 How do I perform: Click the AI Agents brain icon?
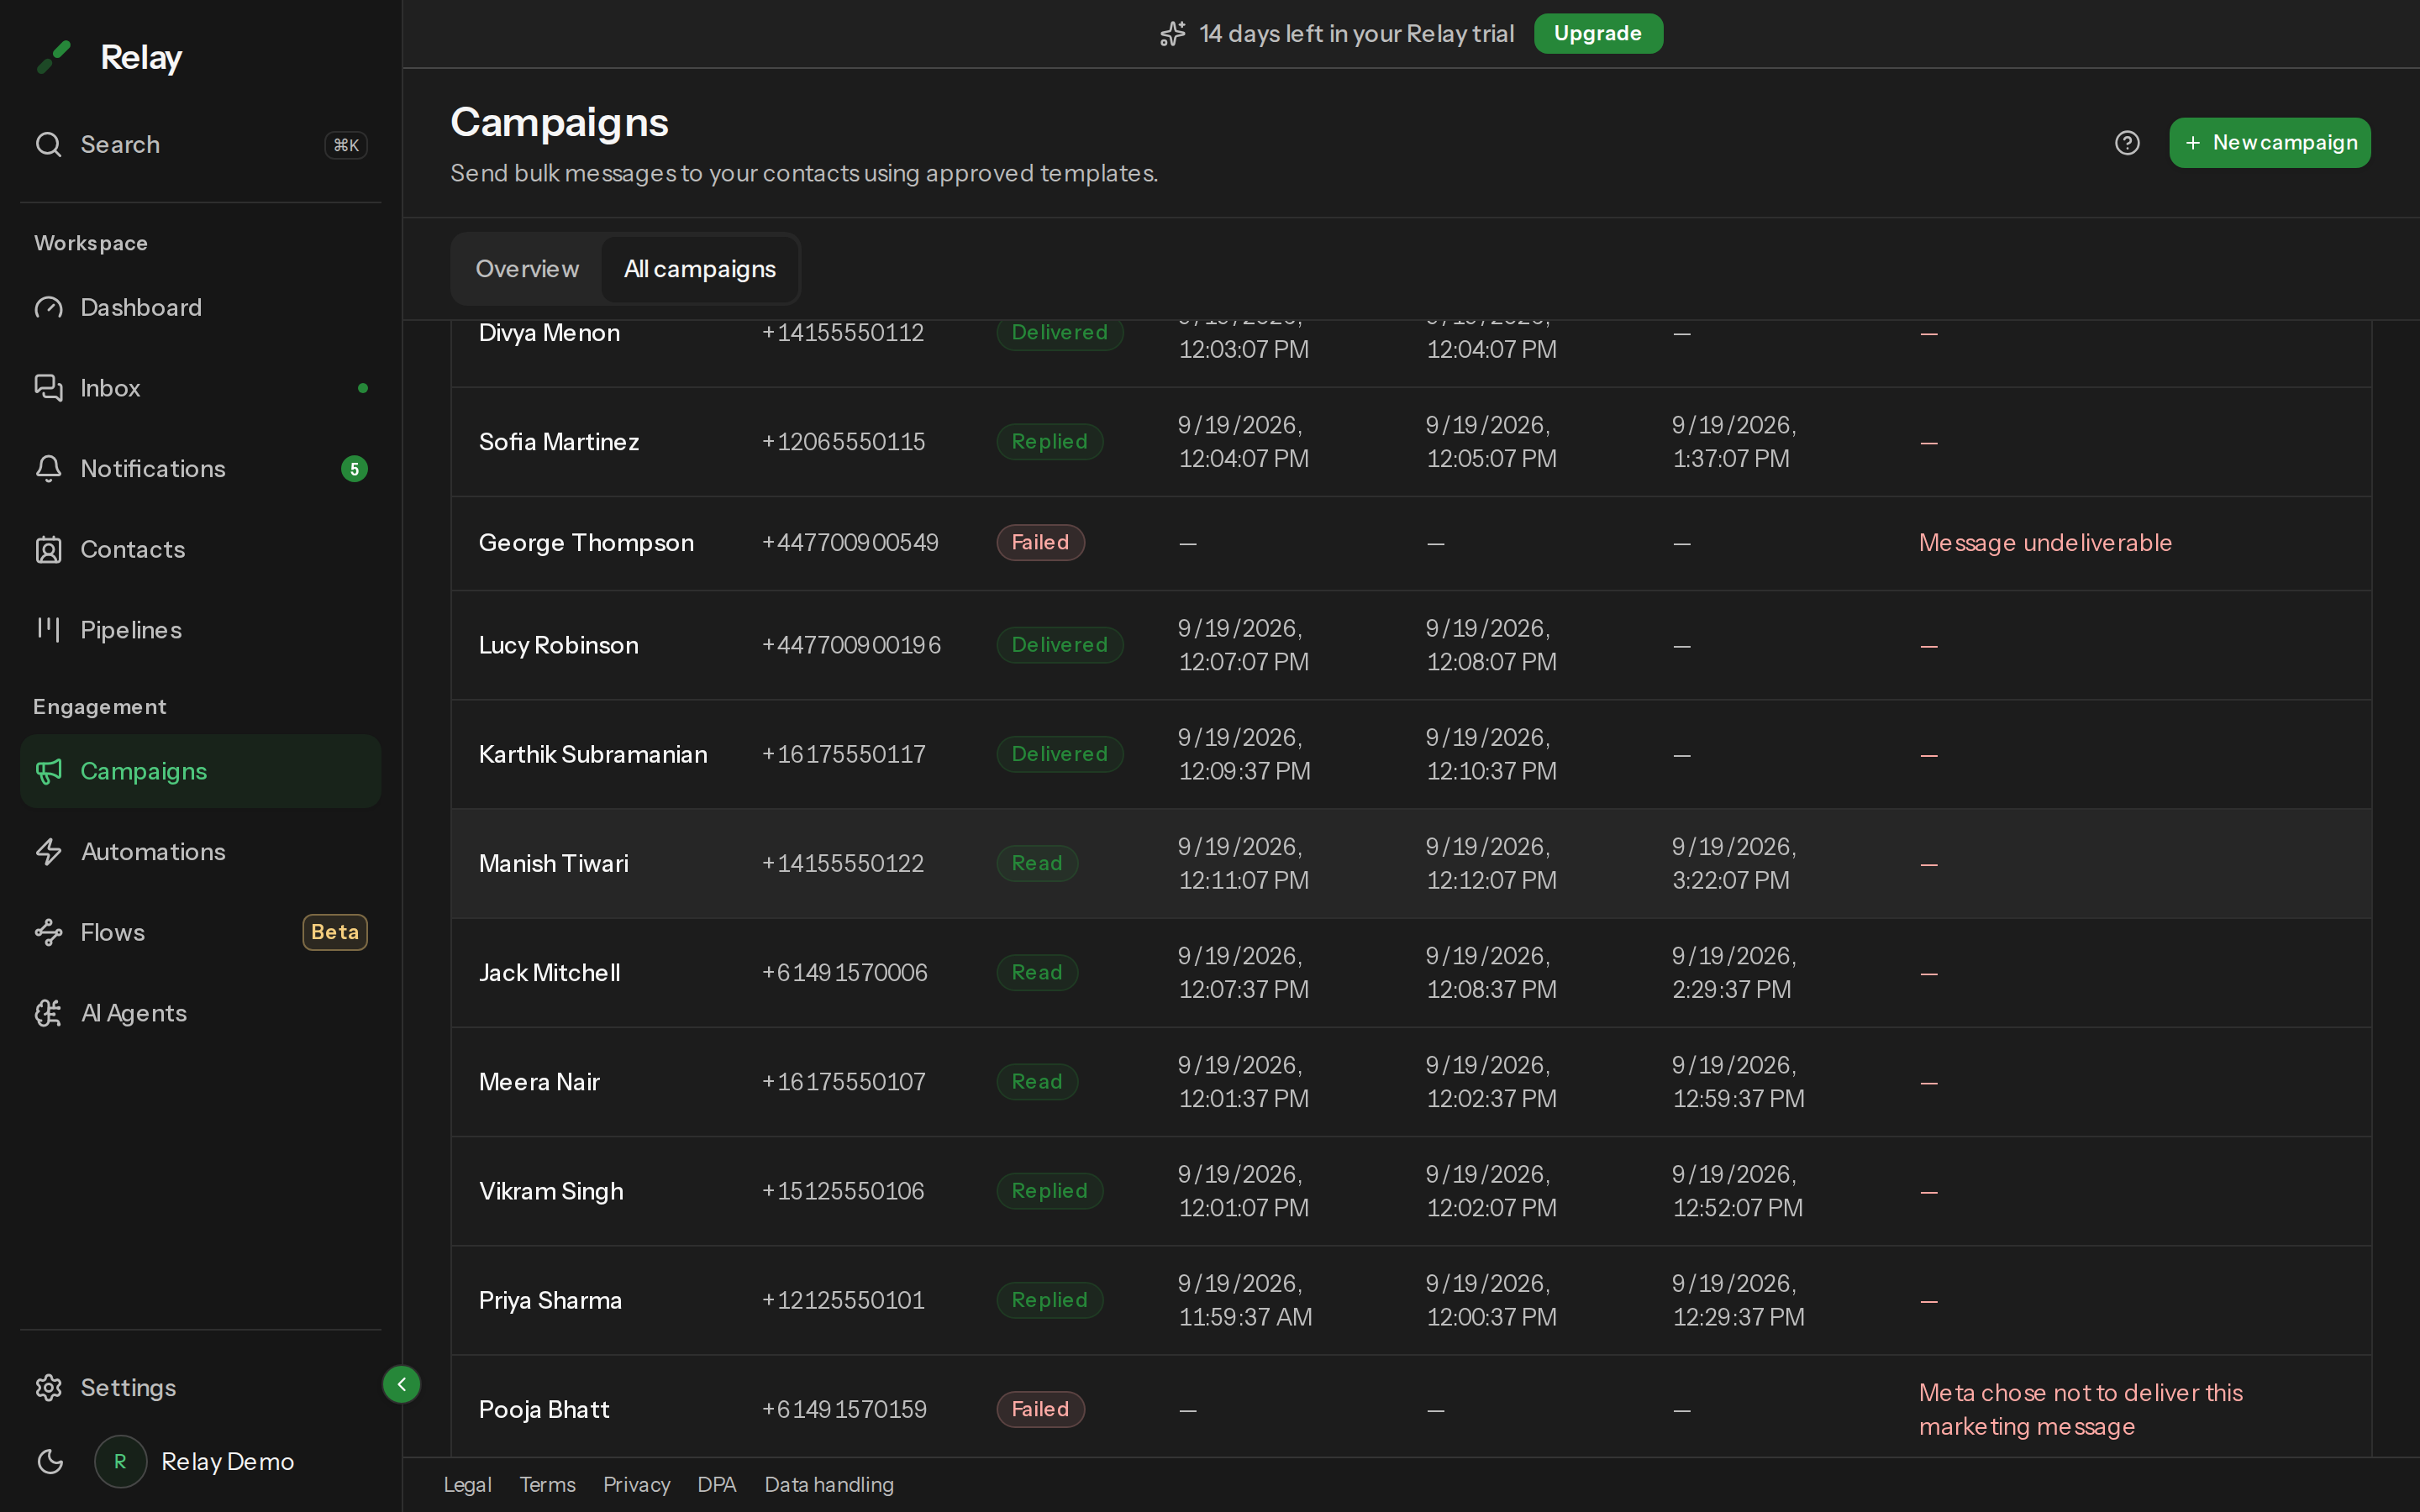(48, 1013)
